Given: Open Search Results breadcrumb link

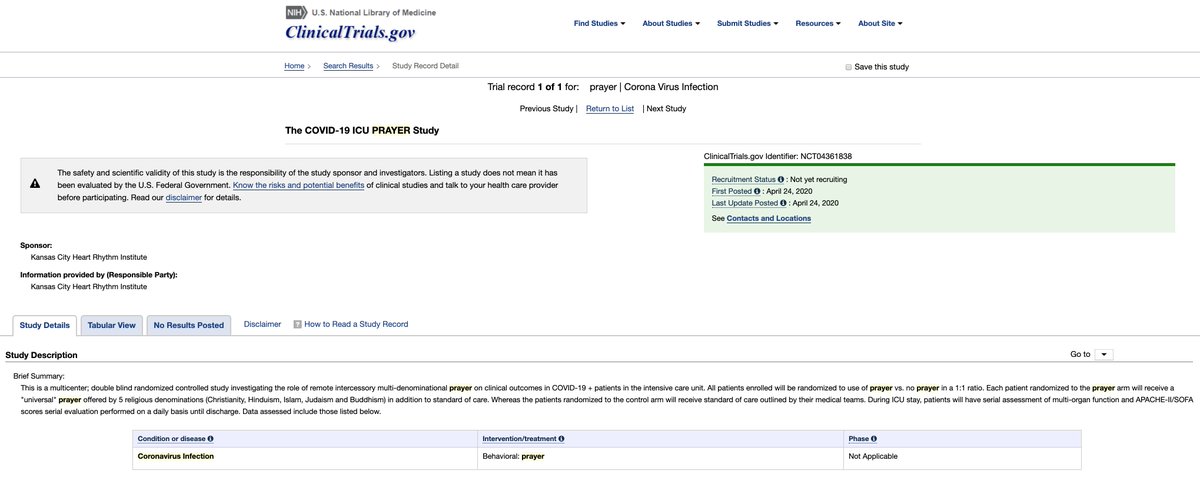Looking at the screenshot, I should pos(348,66).
